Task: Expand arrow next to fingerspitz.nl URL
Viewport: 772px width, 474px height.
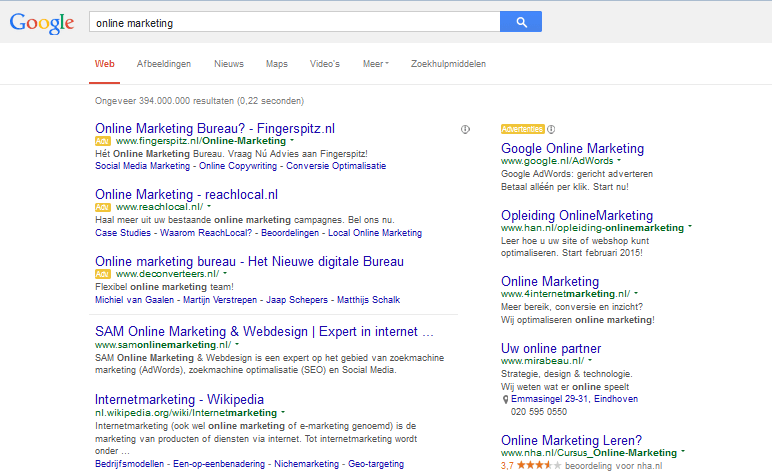Action: click(292, 141)
